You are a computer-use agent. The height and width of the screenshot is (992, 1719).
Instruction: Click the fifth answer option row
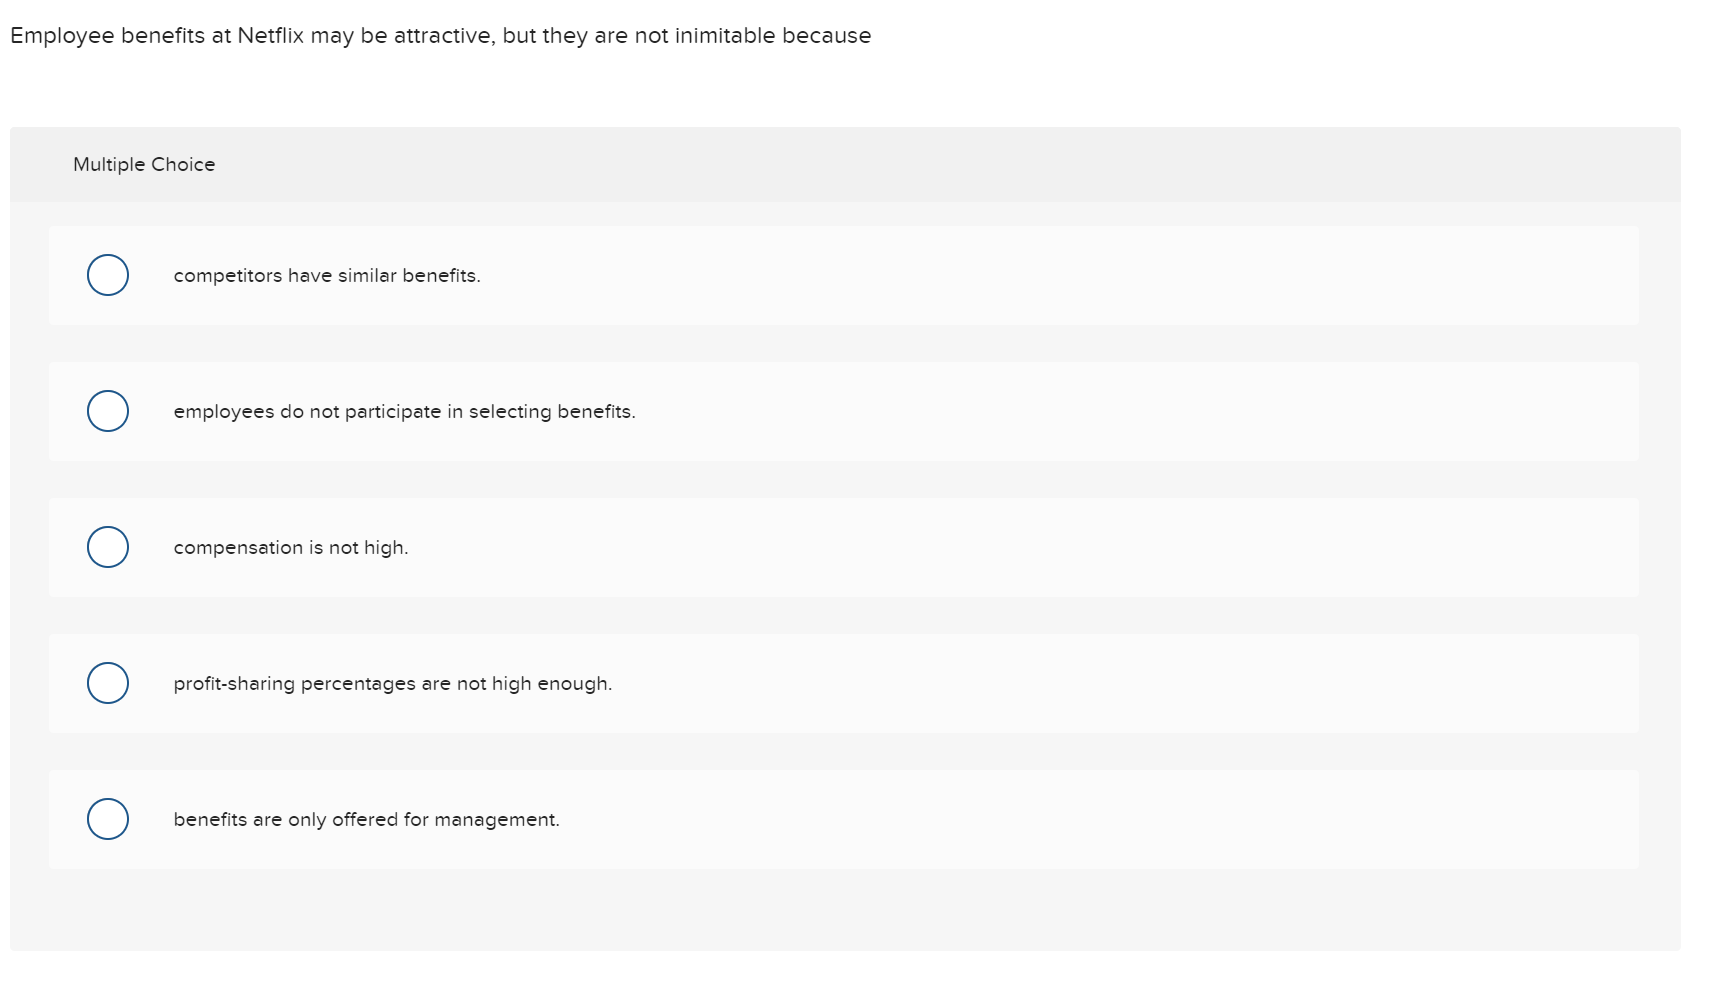[x=843, y=819]
